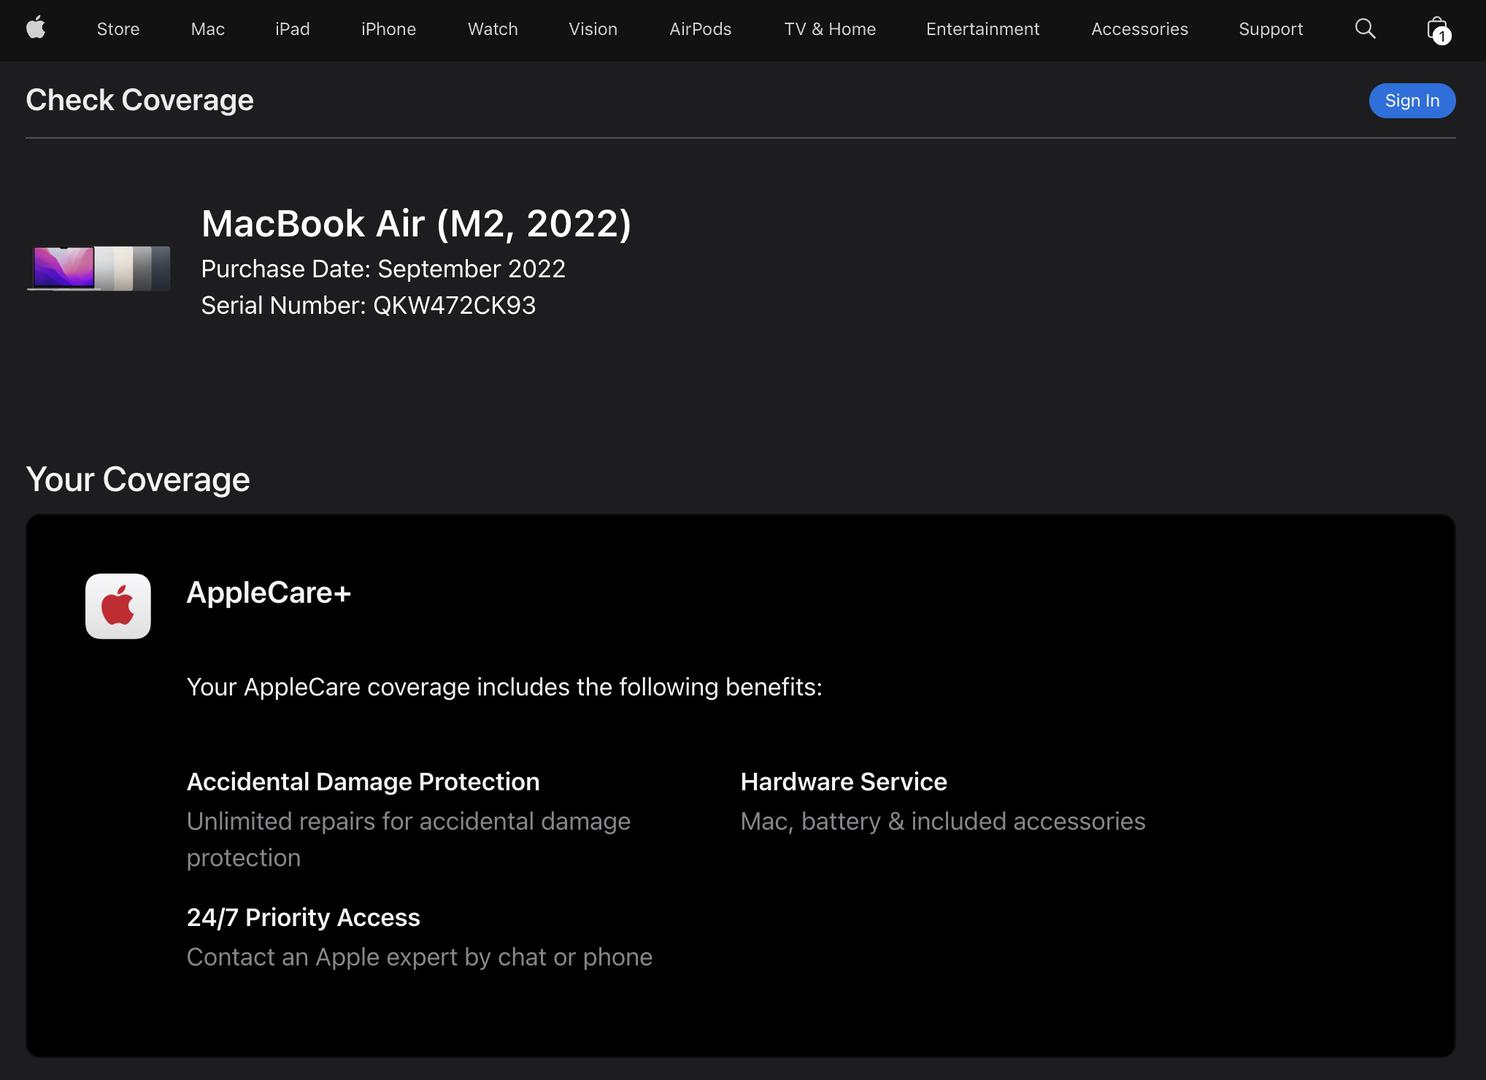Click the AppleCare+ plan title

[x=269, y=592]
